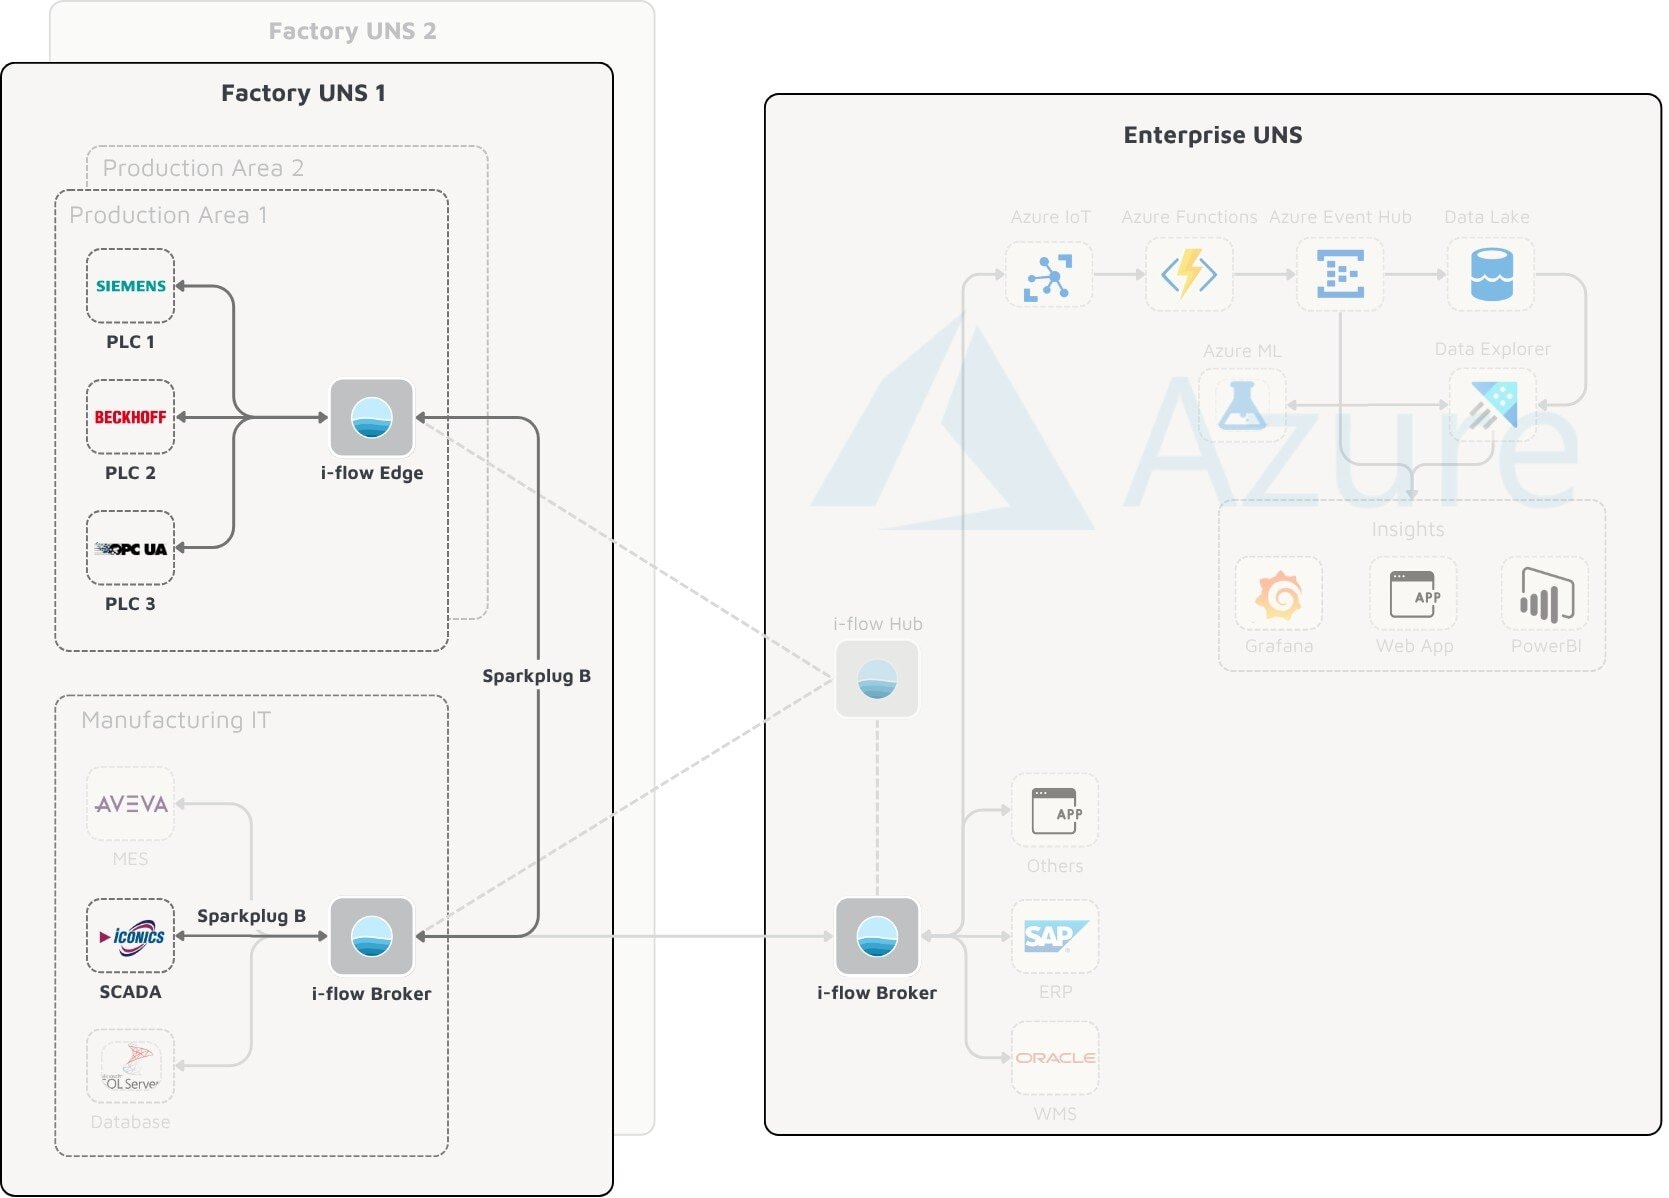Viewport: 1669px width, 1198px height.
Task: Select the Azure Functions lightning icon
Action: click(1189, 275)
